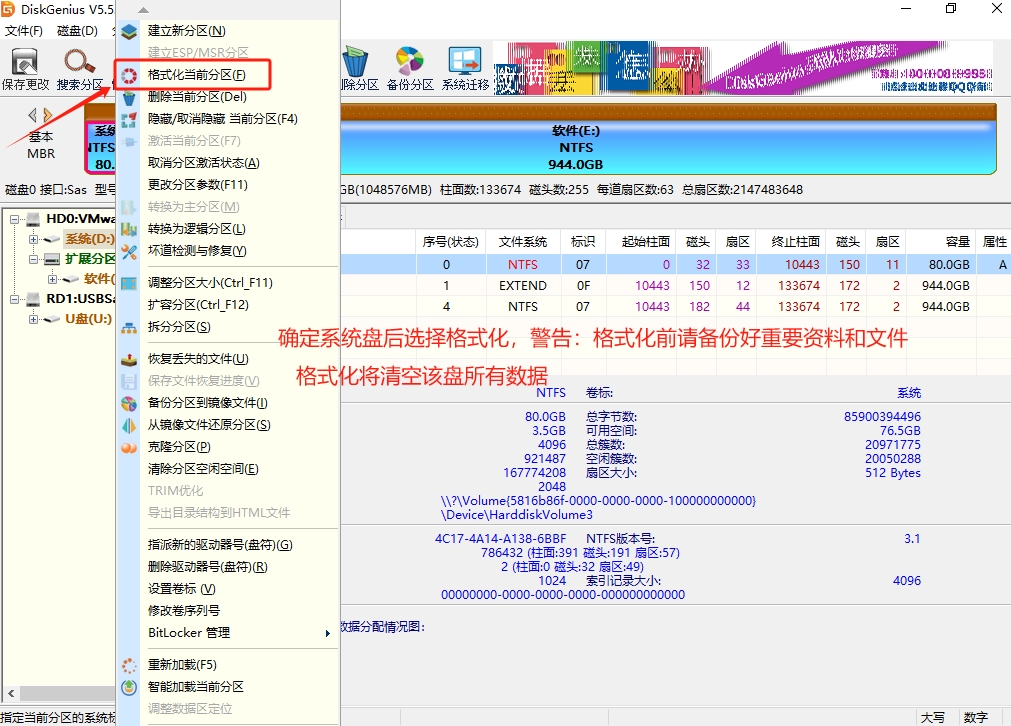Select U盘(U:) in the disk tree
This screenshot has height=726, width=1011.
click(x=88, y=319)
